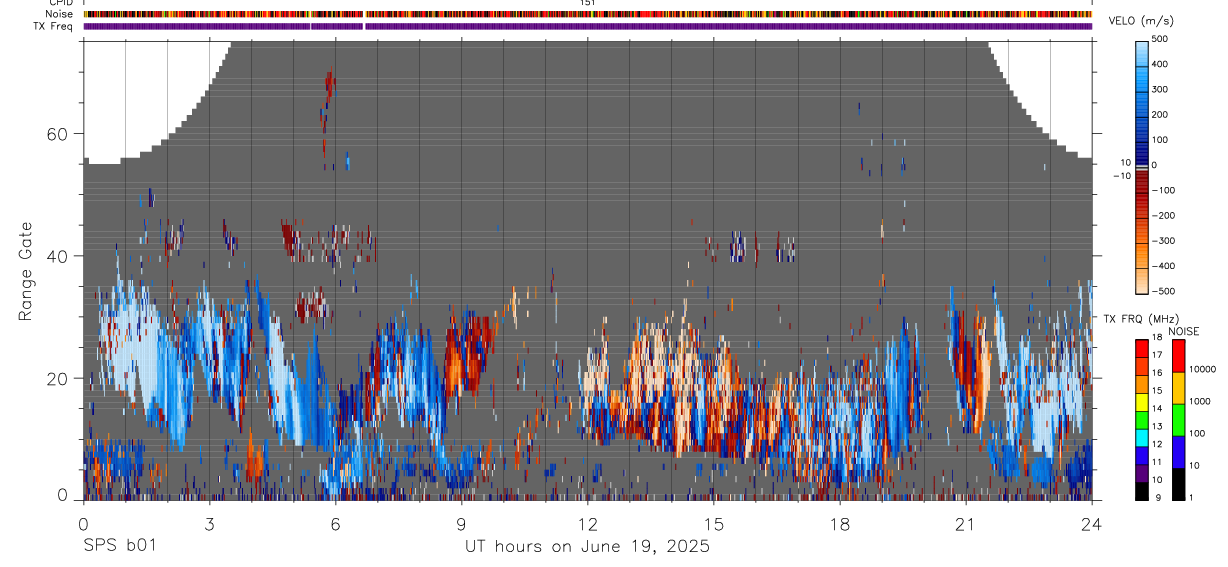
Task: Click the '-500' label on velocity colorbar
Action: [x=1162, y=292]
